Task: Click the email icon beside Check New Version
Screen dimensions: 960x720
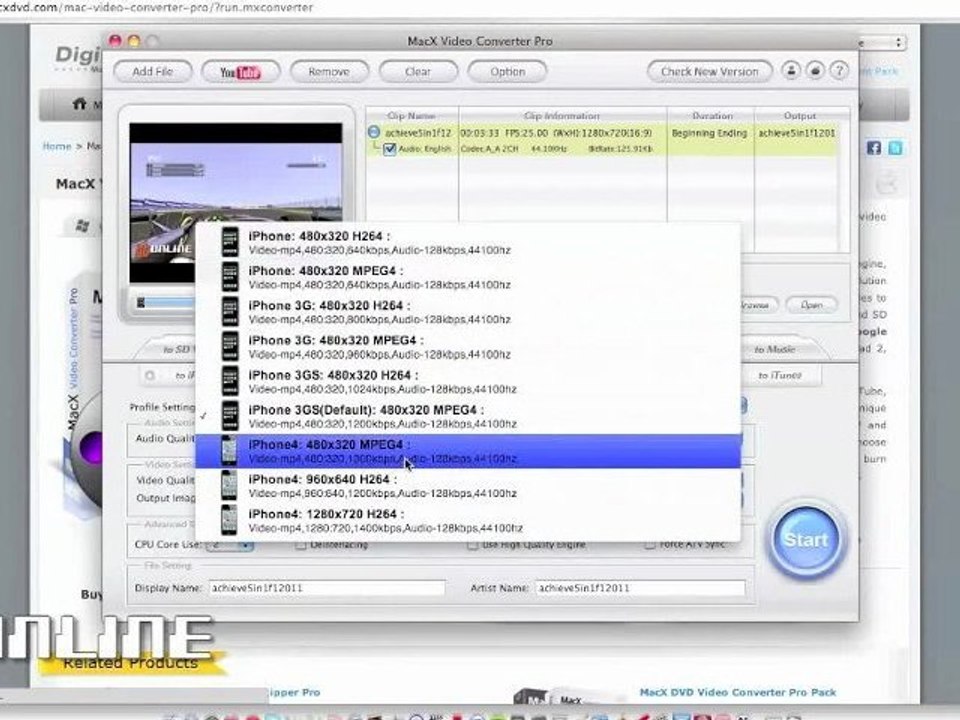Action: (815, 70)
